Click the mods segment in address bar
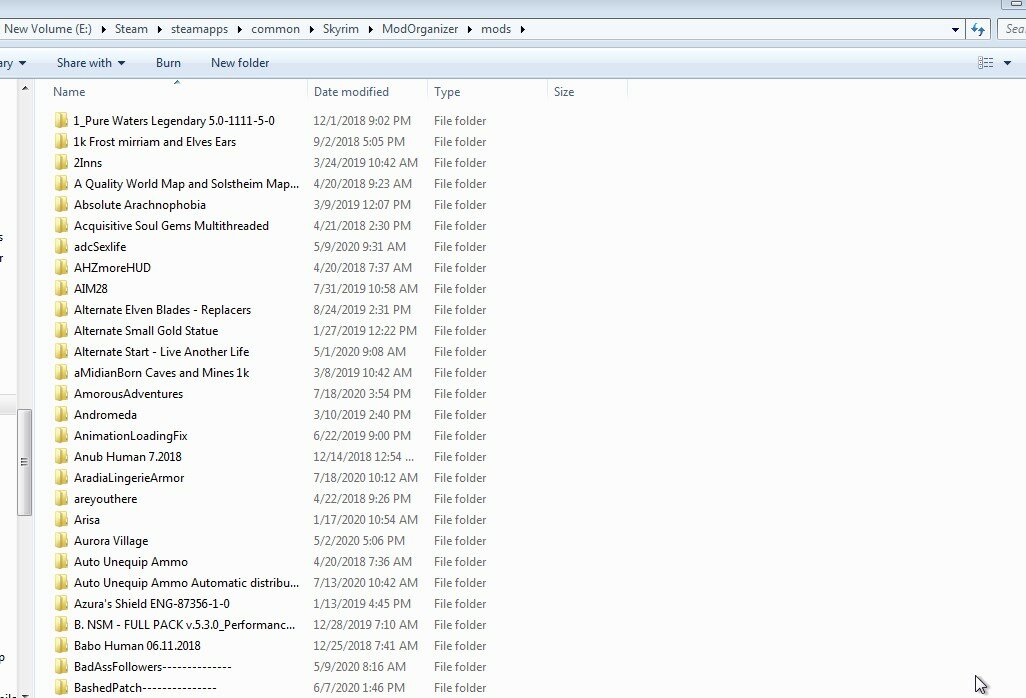Viewport: 1026px width, 698px height. 495,29
